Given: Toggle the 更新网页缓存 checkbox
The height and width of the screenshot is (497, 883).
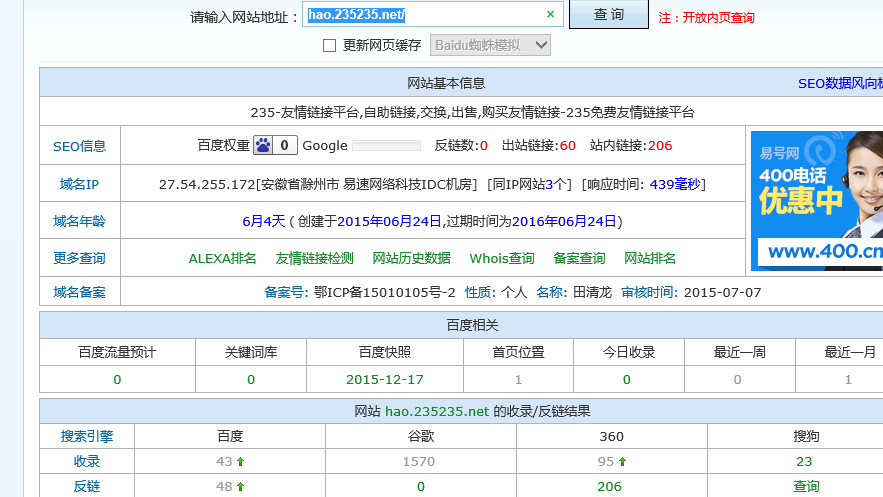Looking at the screenshot, I should (x=330, y=45).
